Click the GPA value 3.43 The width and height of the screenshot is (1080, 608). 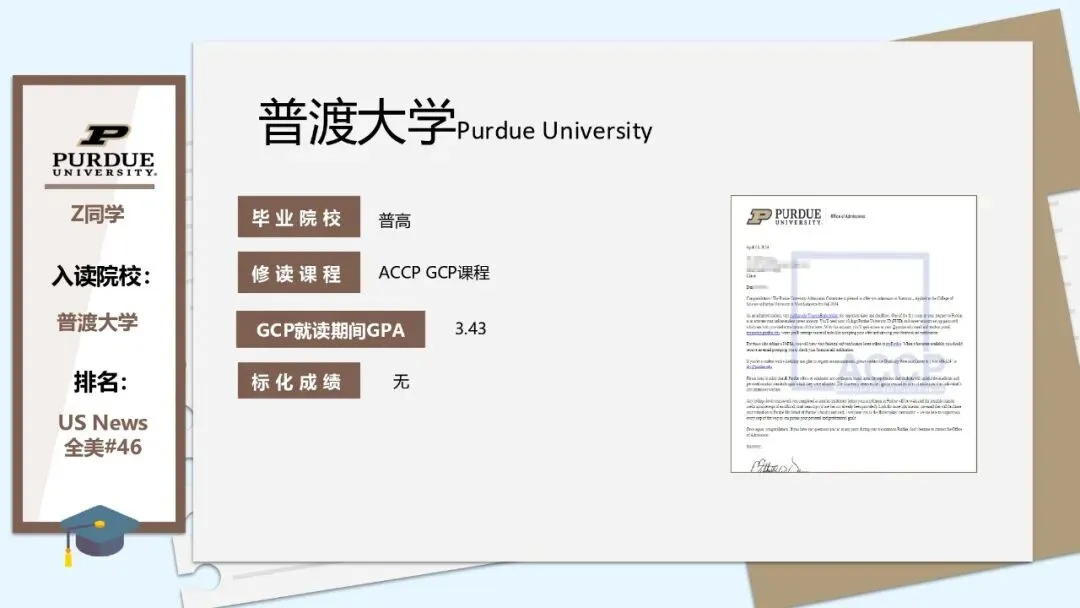tap(470, 328)
